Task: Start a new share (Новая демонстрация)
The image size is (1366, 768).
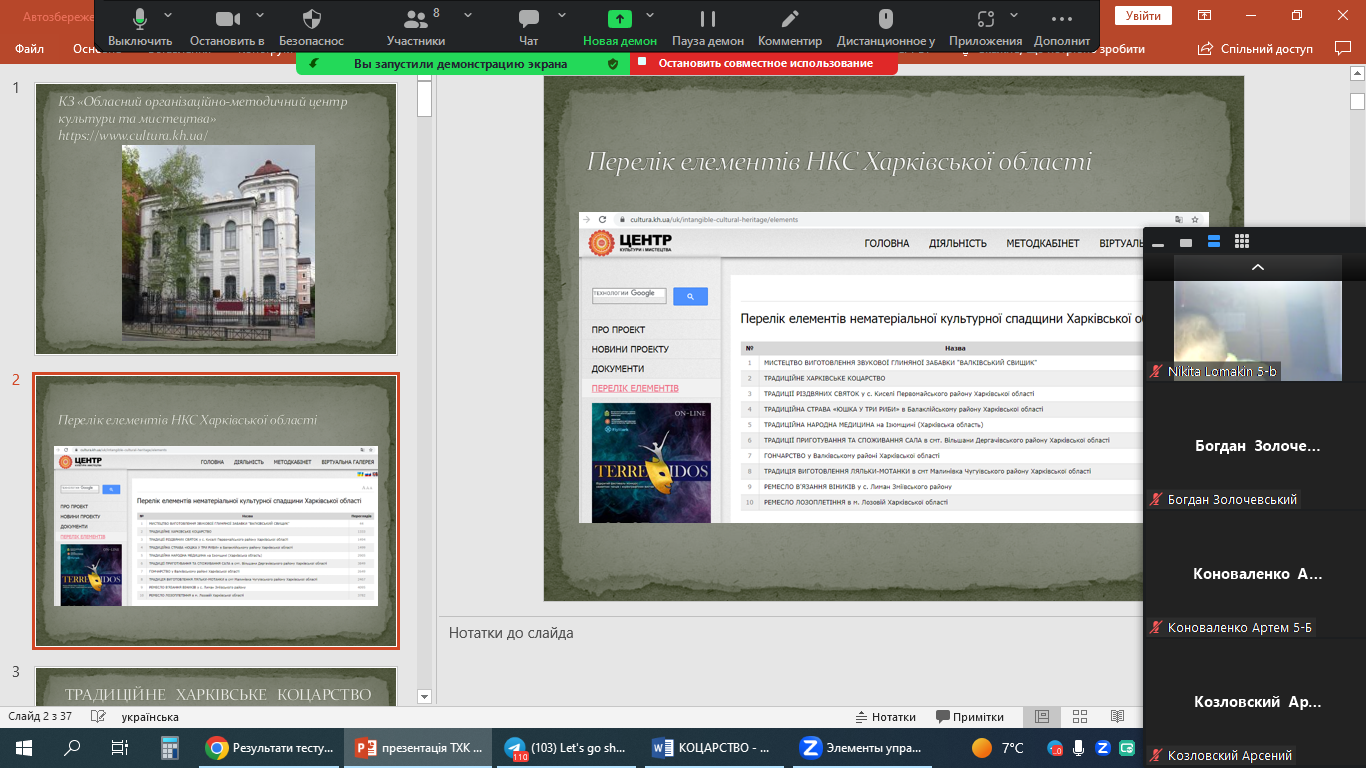Action: [x=620, y=27]
